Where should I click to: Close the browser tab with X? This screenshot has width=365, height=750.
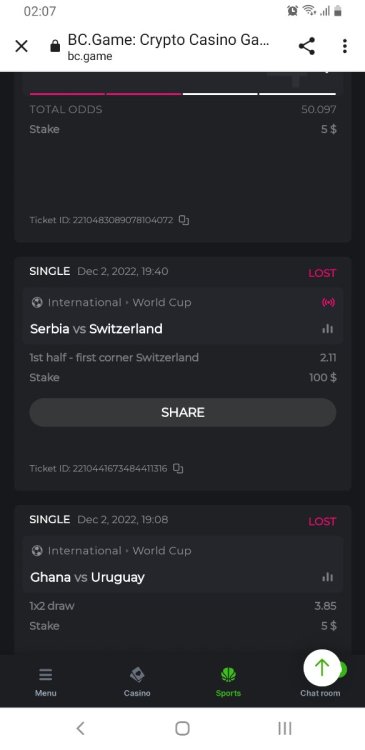coord(22,46)
